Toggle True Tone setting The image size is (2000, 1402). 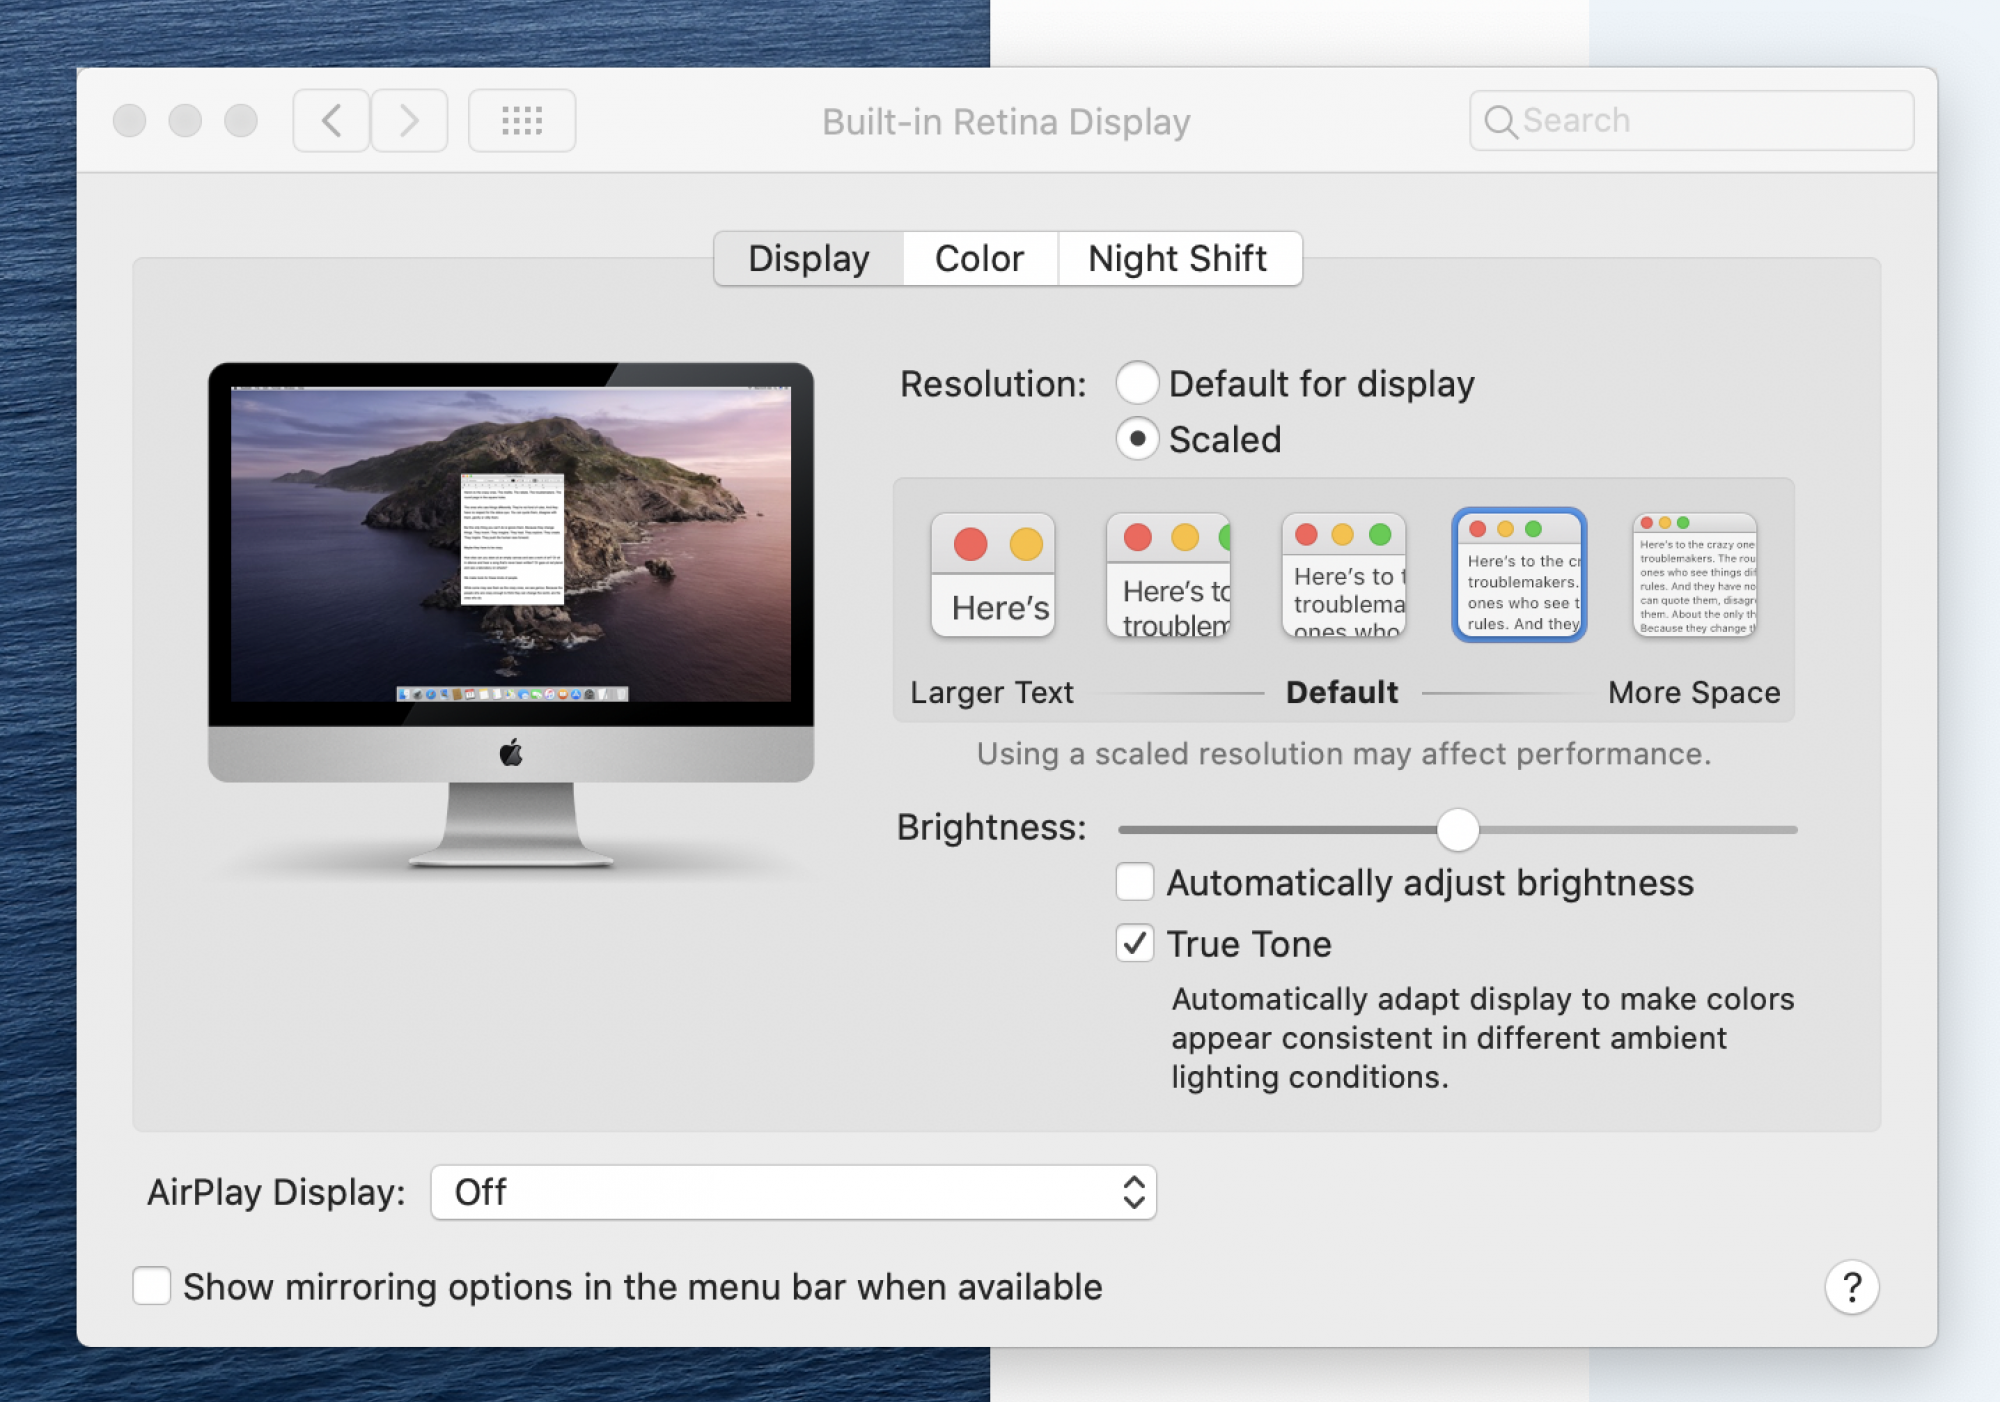tap(1137, 942)
